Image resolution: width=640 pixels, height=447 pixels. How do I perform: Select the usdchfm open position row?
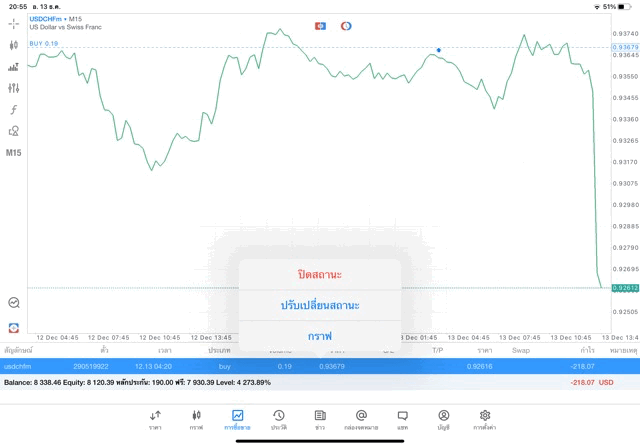[x=320, y=366]
